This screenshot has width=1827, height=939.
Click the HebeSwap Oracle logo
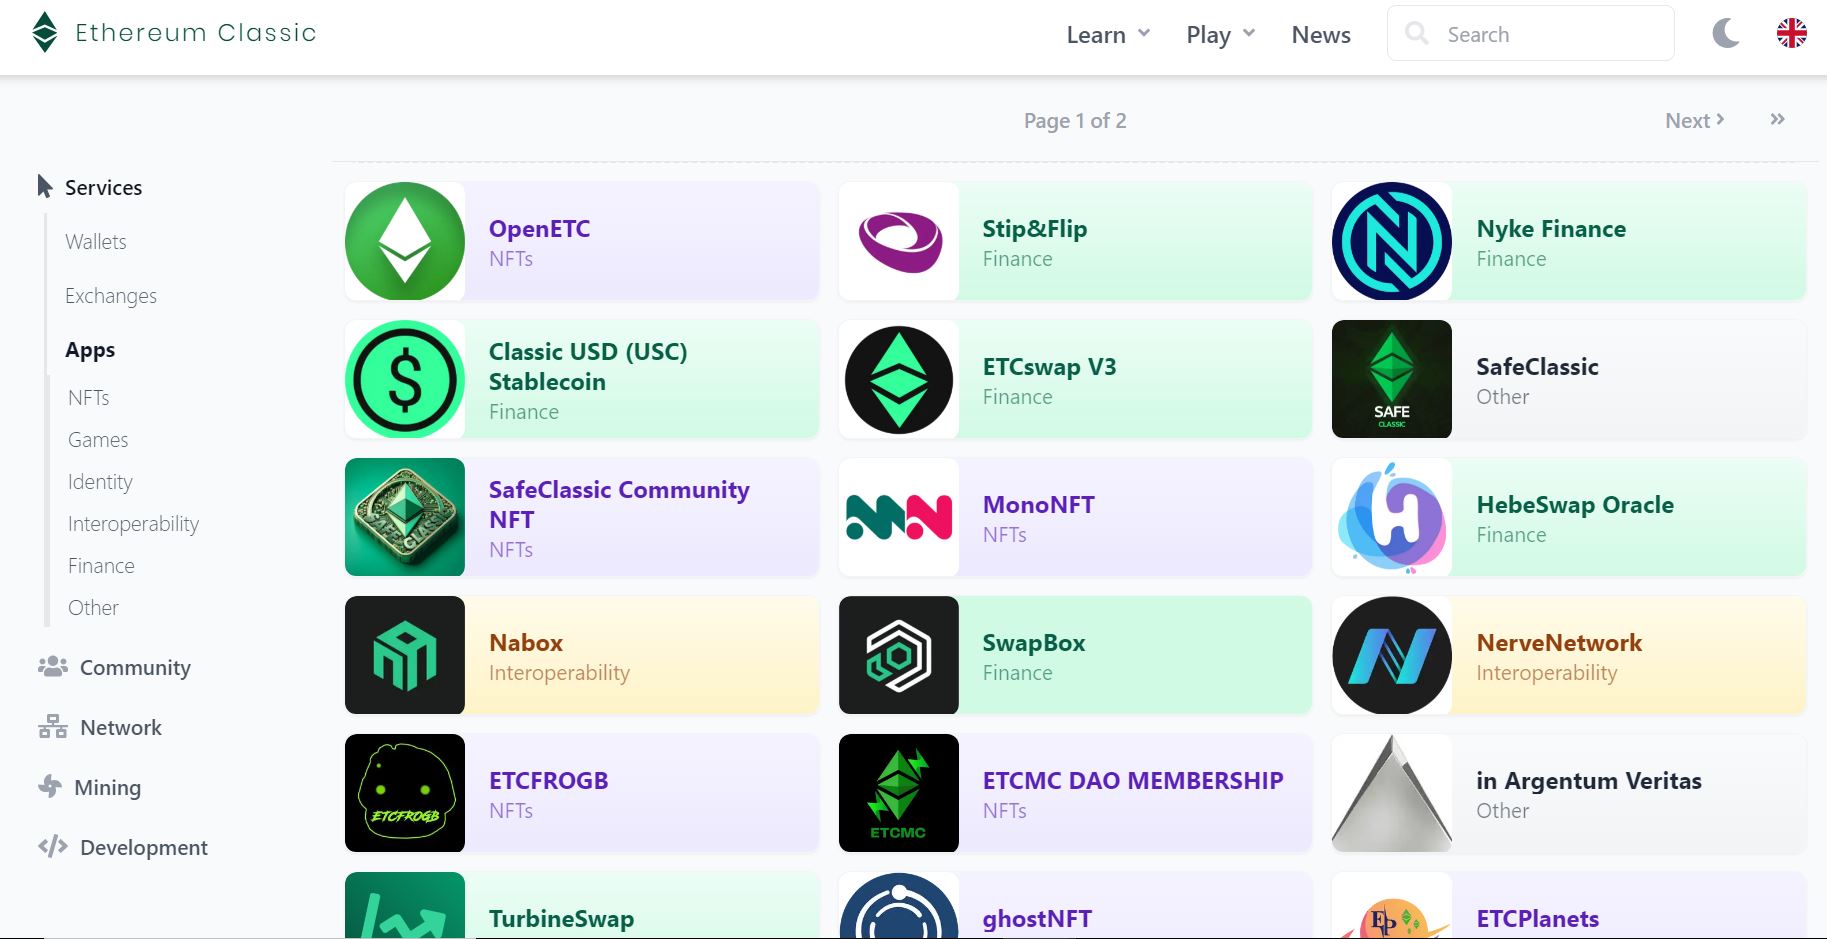pos(1391,517)
